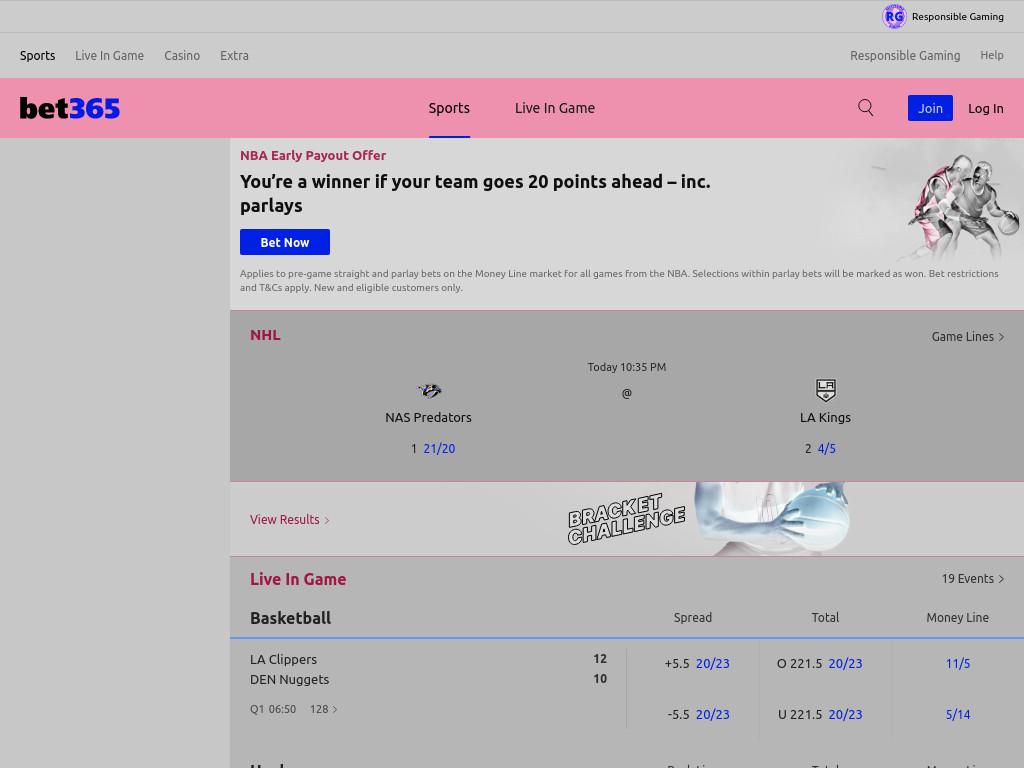
Task: Click the LA Kings team name
Action: pos(825,417)
